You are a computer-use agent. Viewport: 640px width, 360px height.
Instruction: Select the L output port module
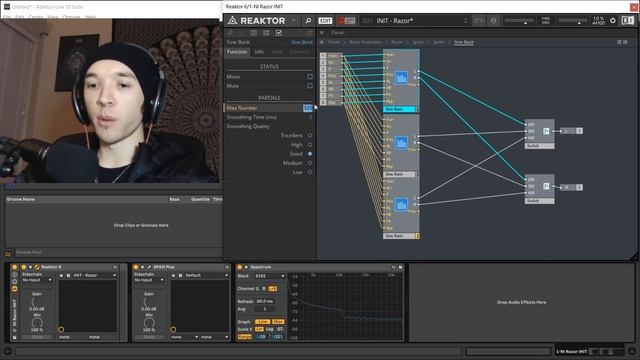tap(571, 131)
